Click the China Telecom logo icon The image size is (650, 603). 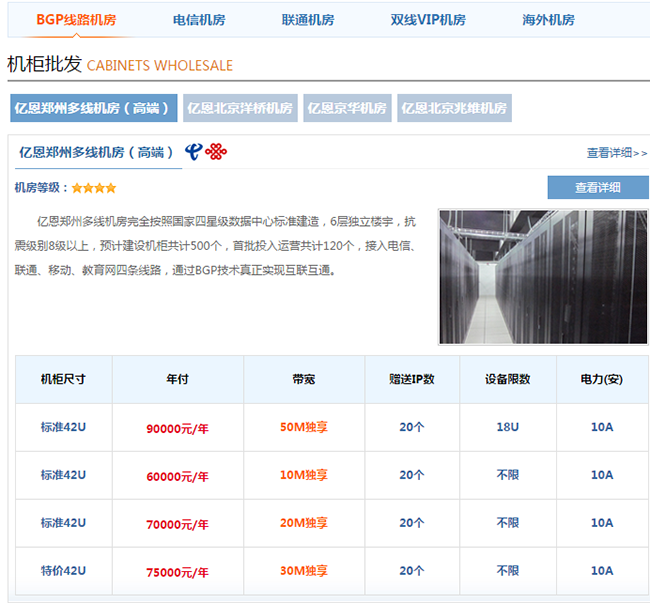[x=194, y=152]
